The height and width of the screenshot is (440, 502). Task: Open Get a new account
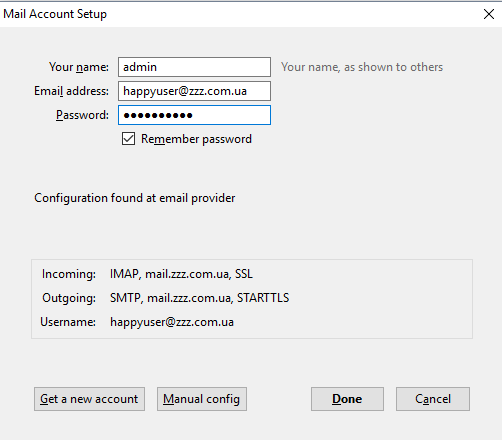pos(89,399)
